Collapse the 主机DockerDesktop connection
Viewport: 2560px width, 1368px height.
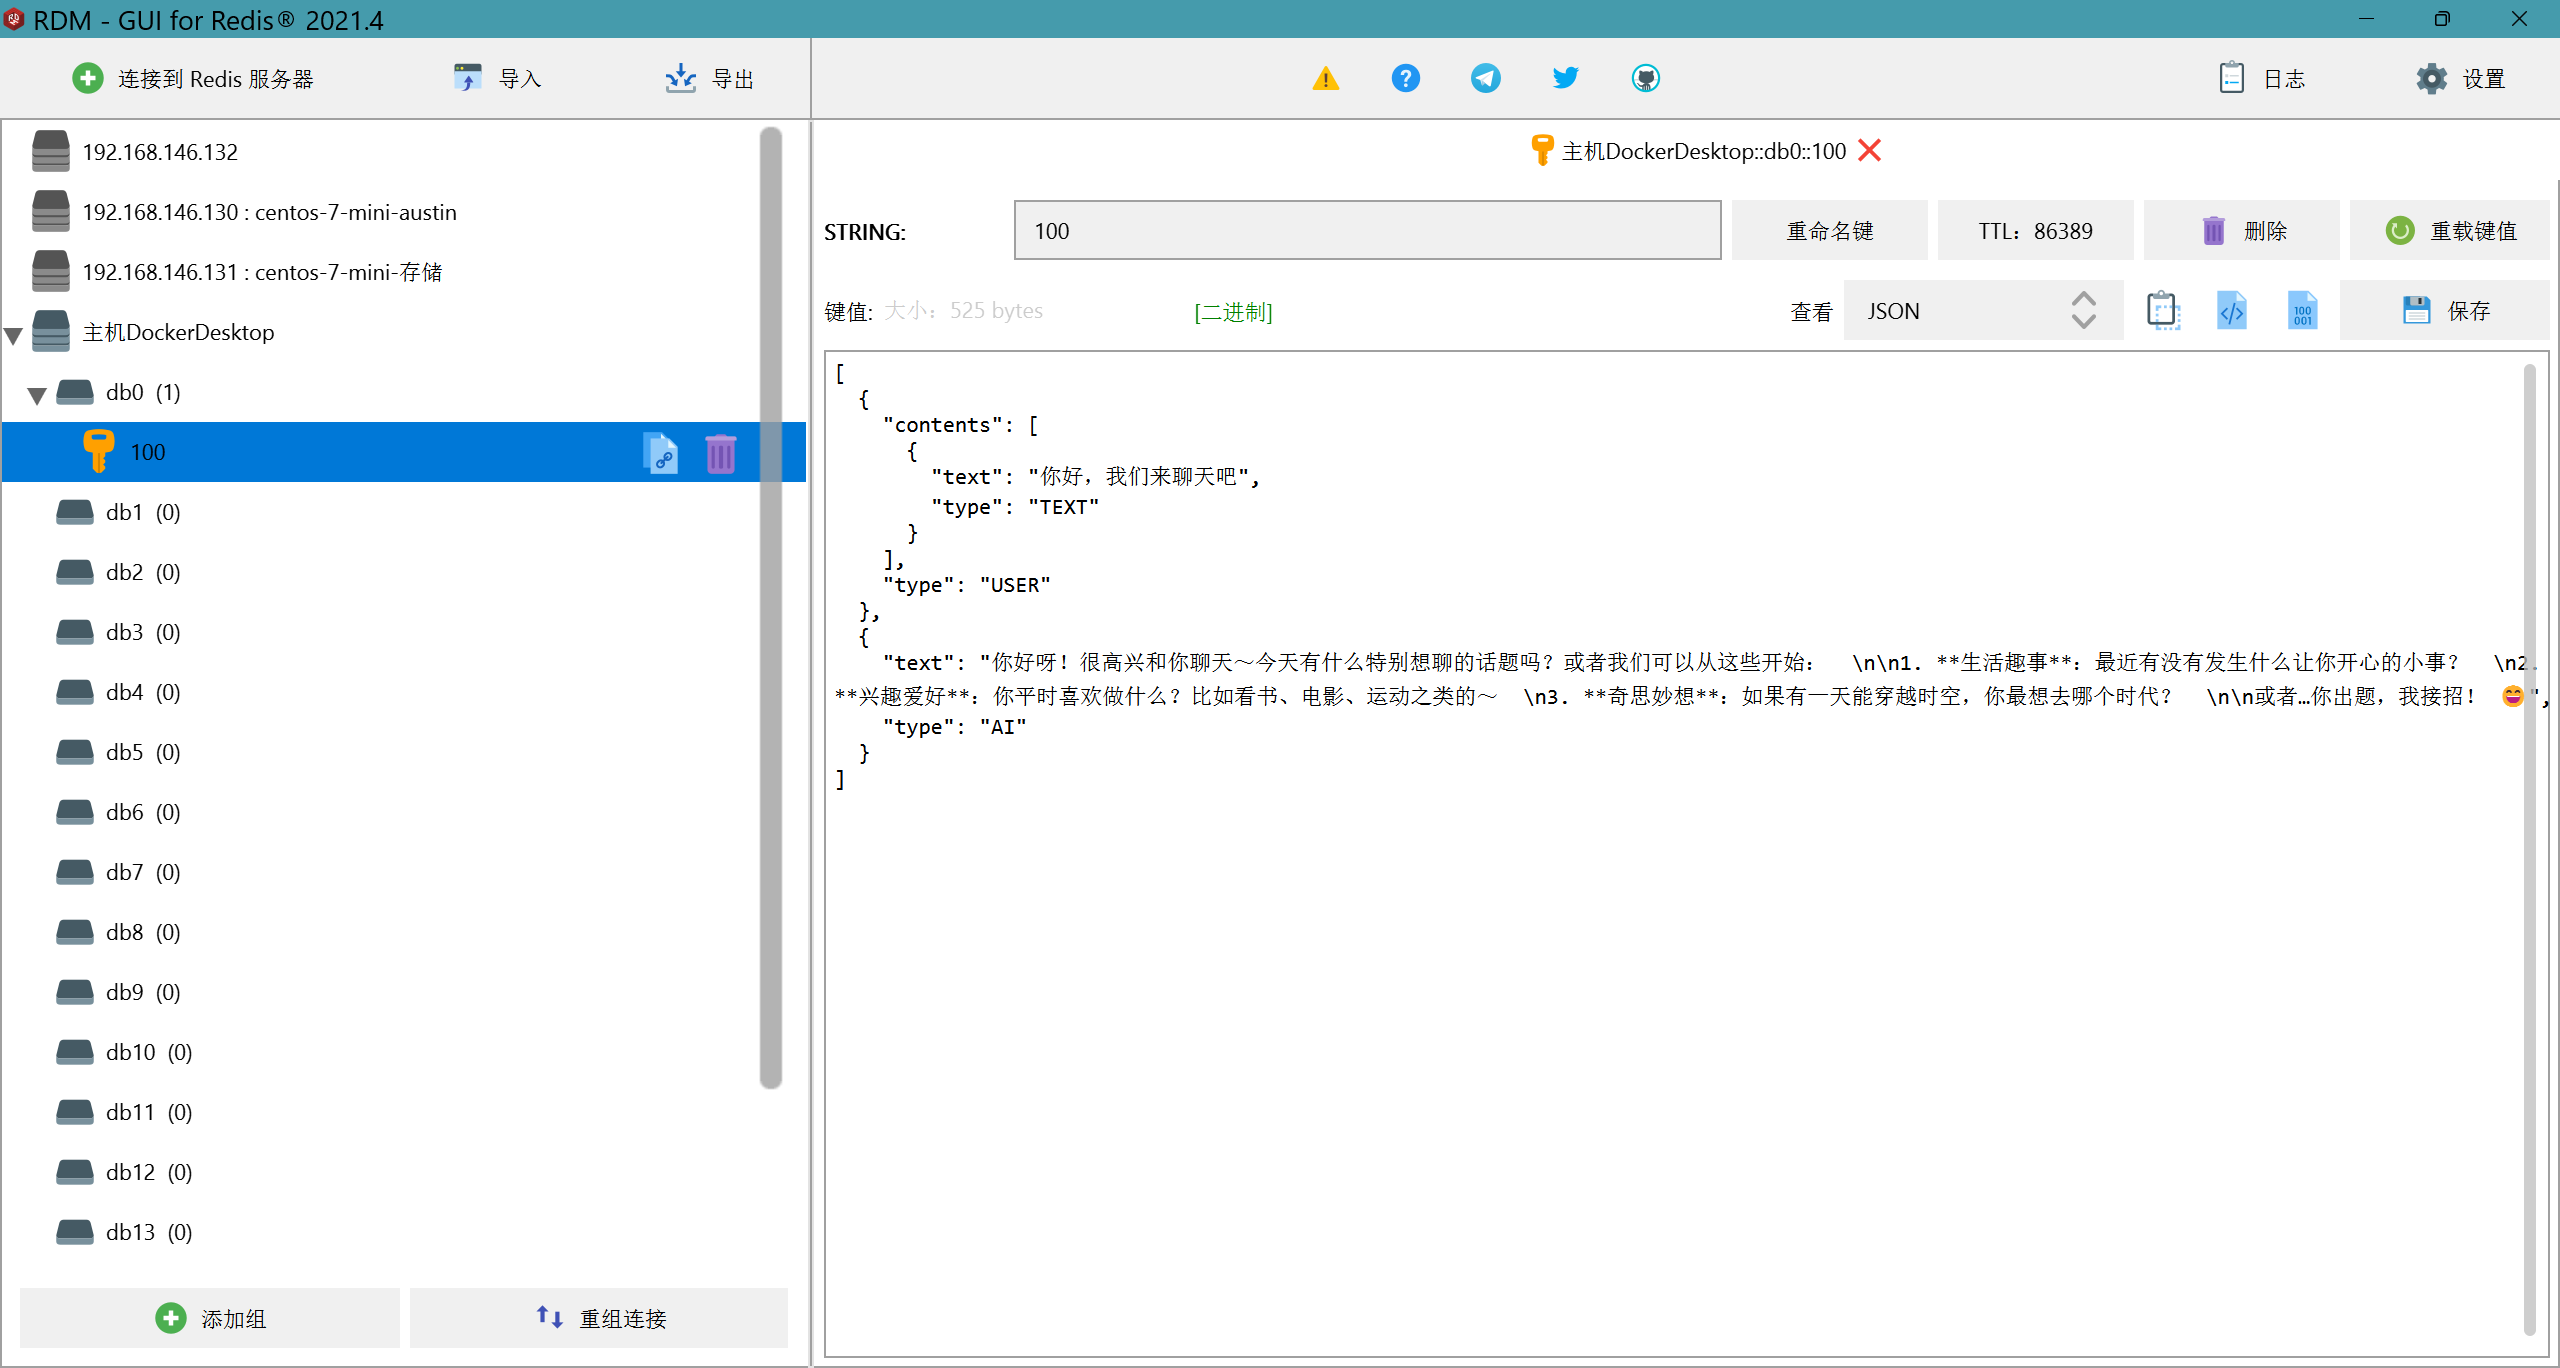14,335
